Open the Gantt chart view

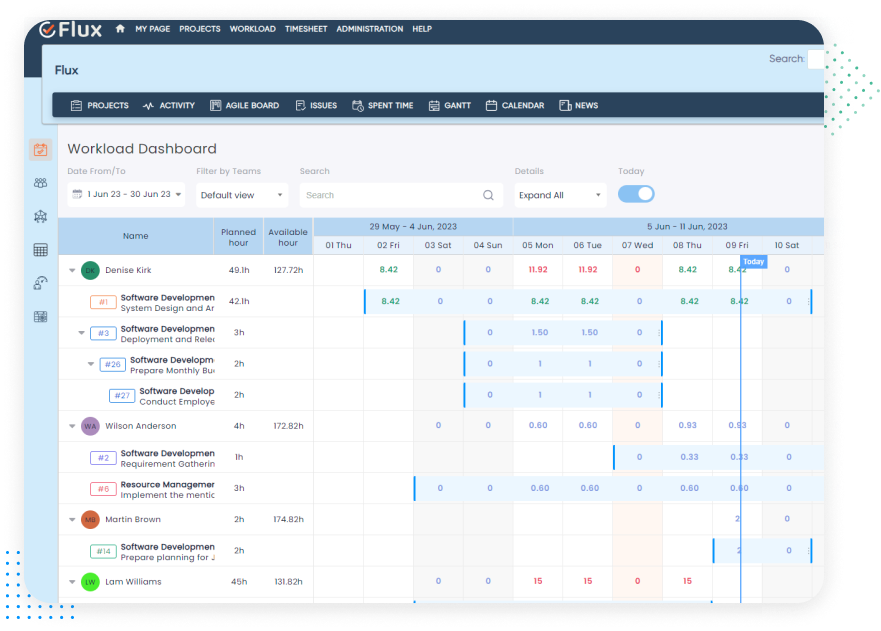coord(449,104)
